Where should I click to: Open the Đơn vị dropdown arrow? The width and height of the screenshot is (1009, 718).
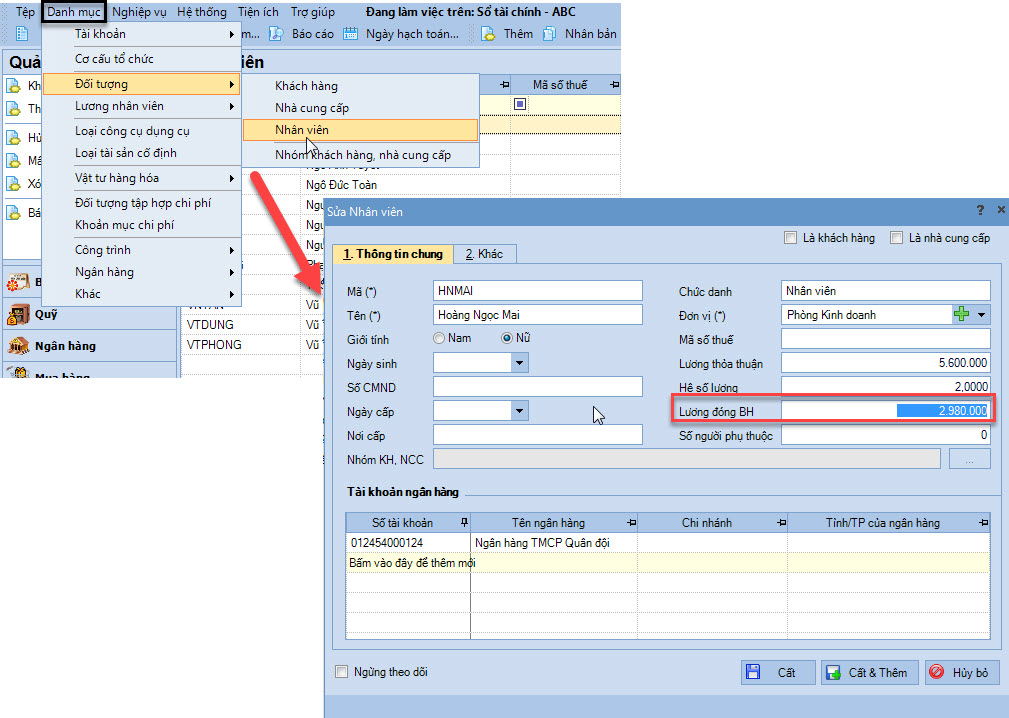point(981,315)
